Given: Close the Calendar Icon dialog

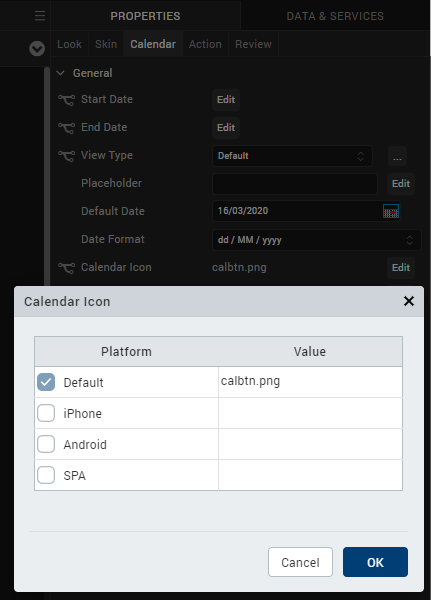Looking at the screenshot, I should [x=409, y=301].
